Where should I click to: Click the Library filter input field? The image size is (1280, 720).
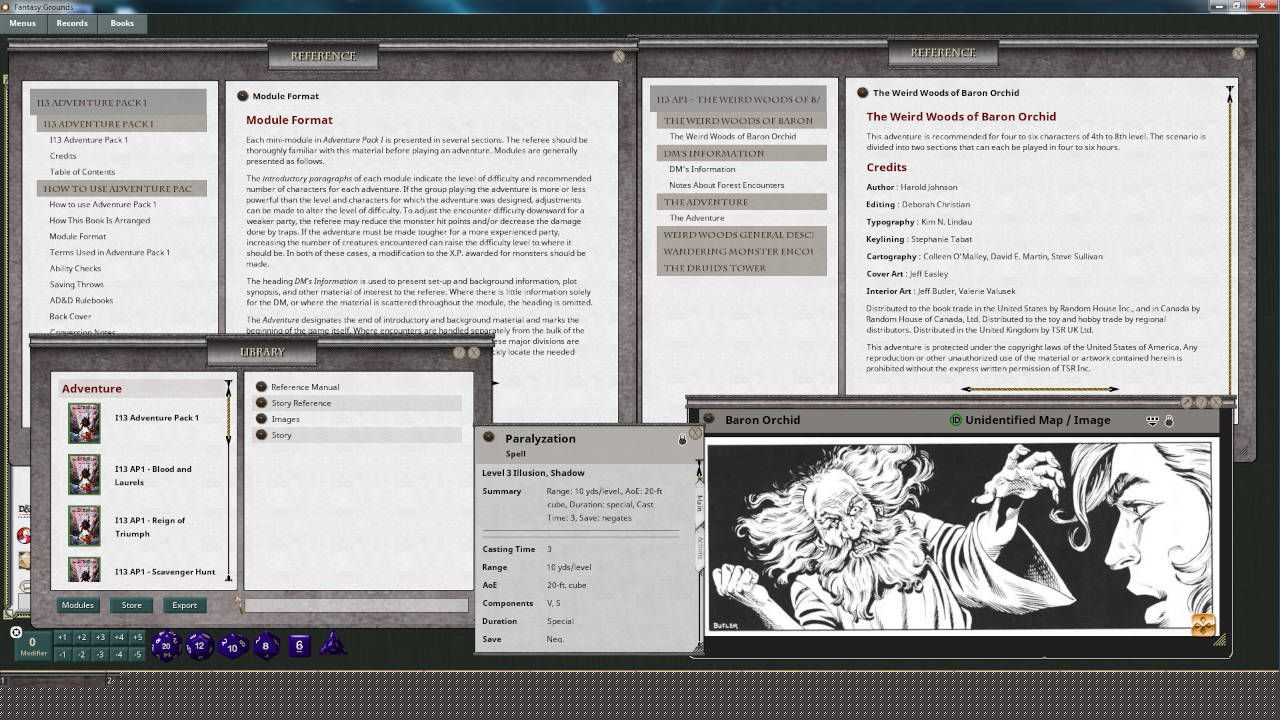tap(357, 605)
